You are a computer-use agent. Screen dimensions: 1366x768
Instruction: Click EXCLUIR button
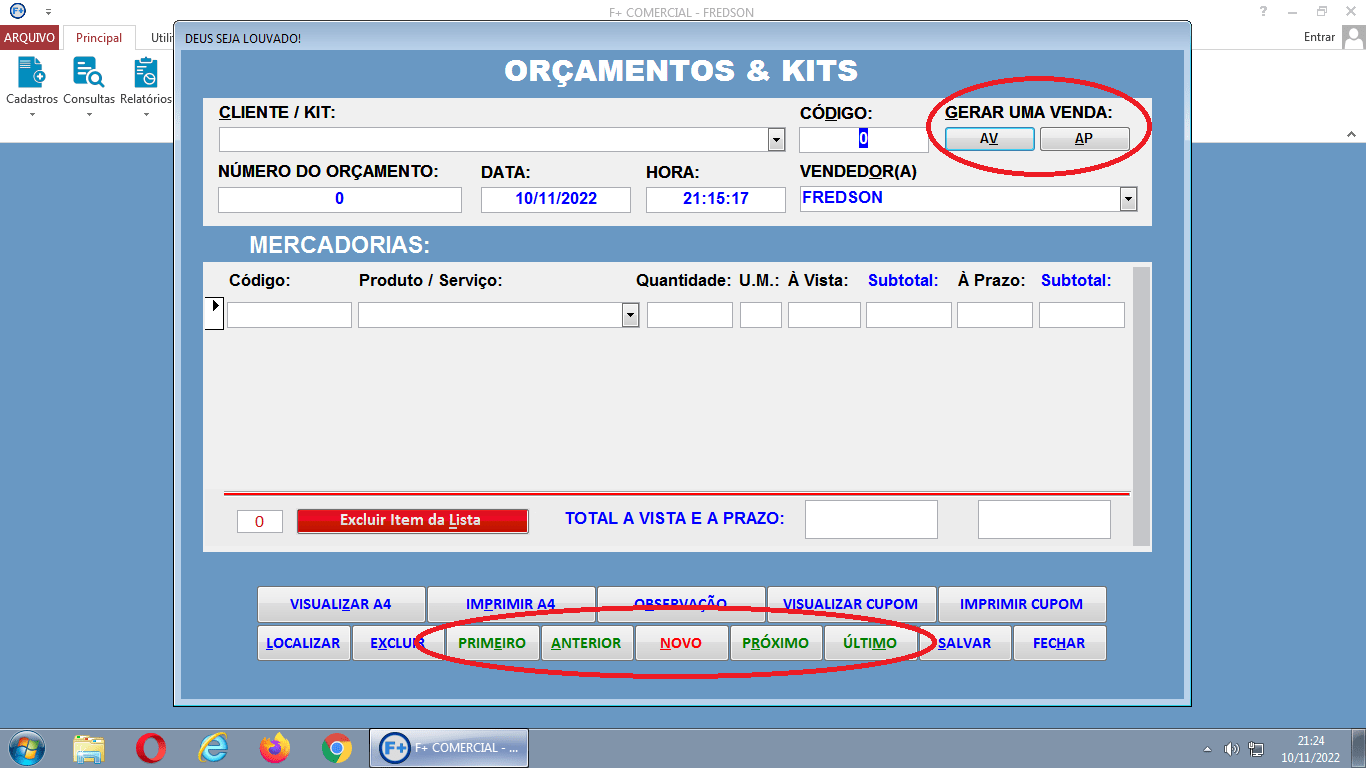coord(397,643)
